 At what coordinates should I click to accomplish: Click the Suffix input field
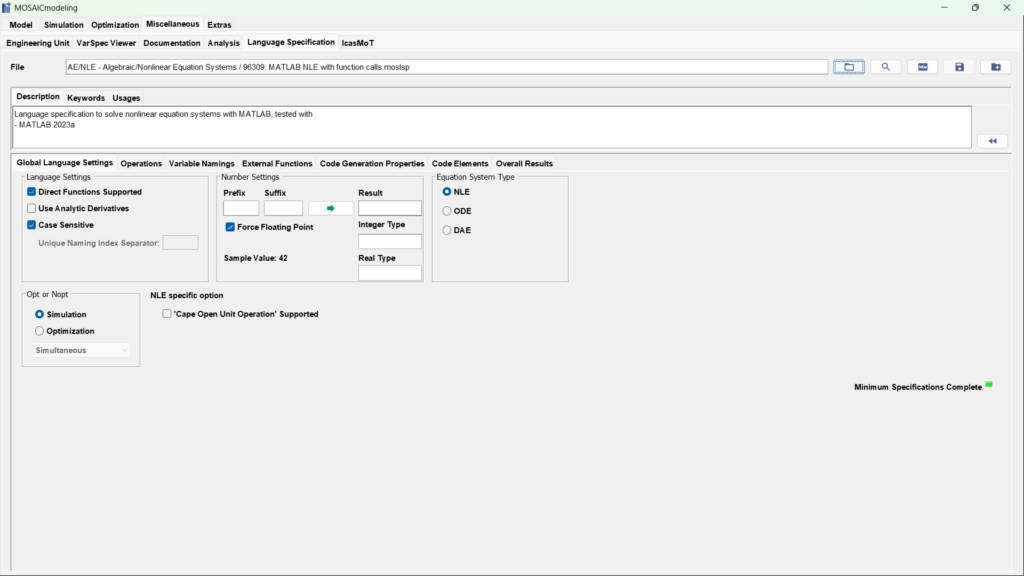click(282, 208)
